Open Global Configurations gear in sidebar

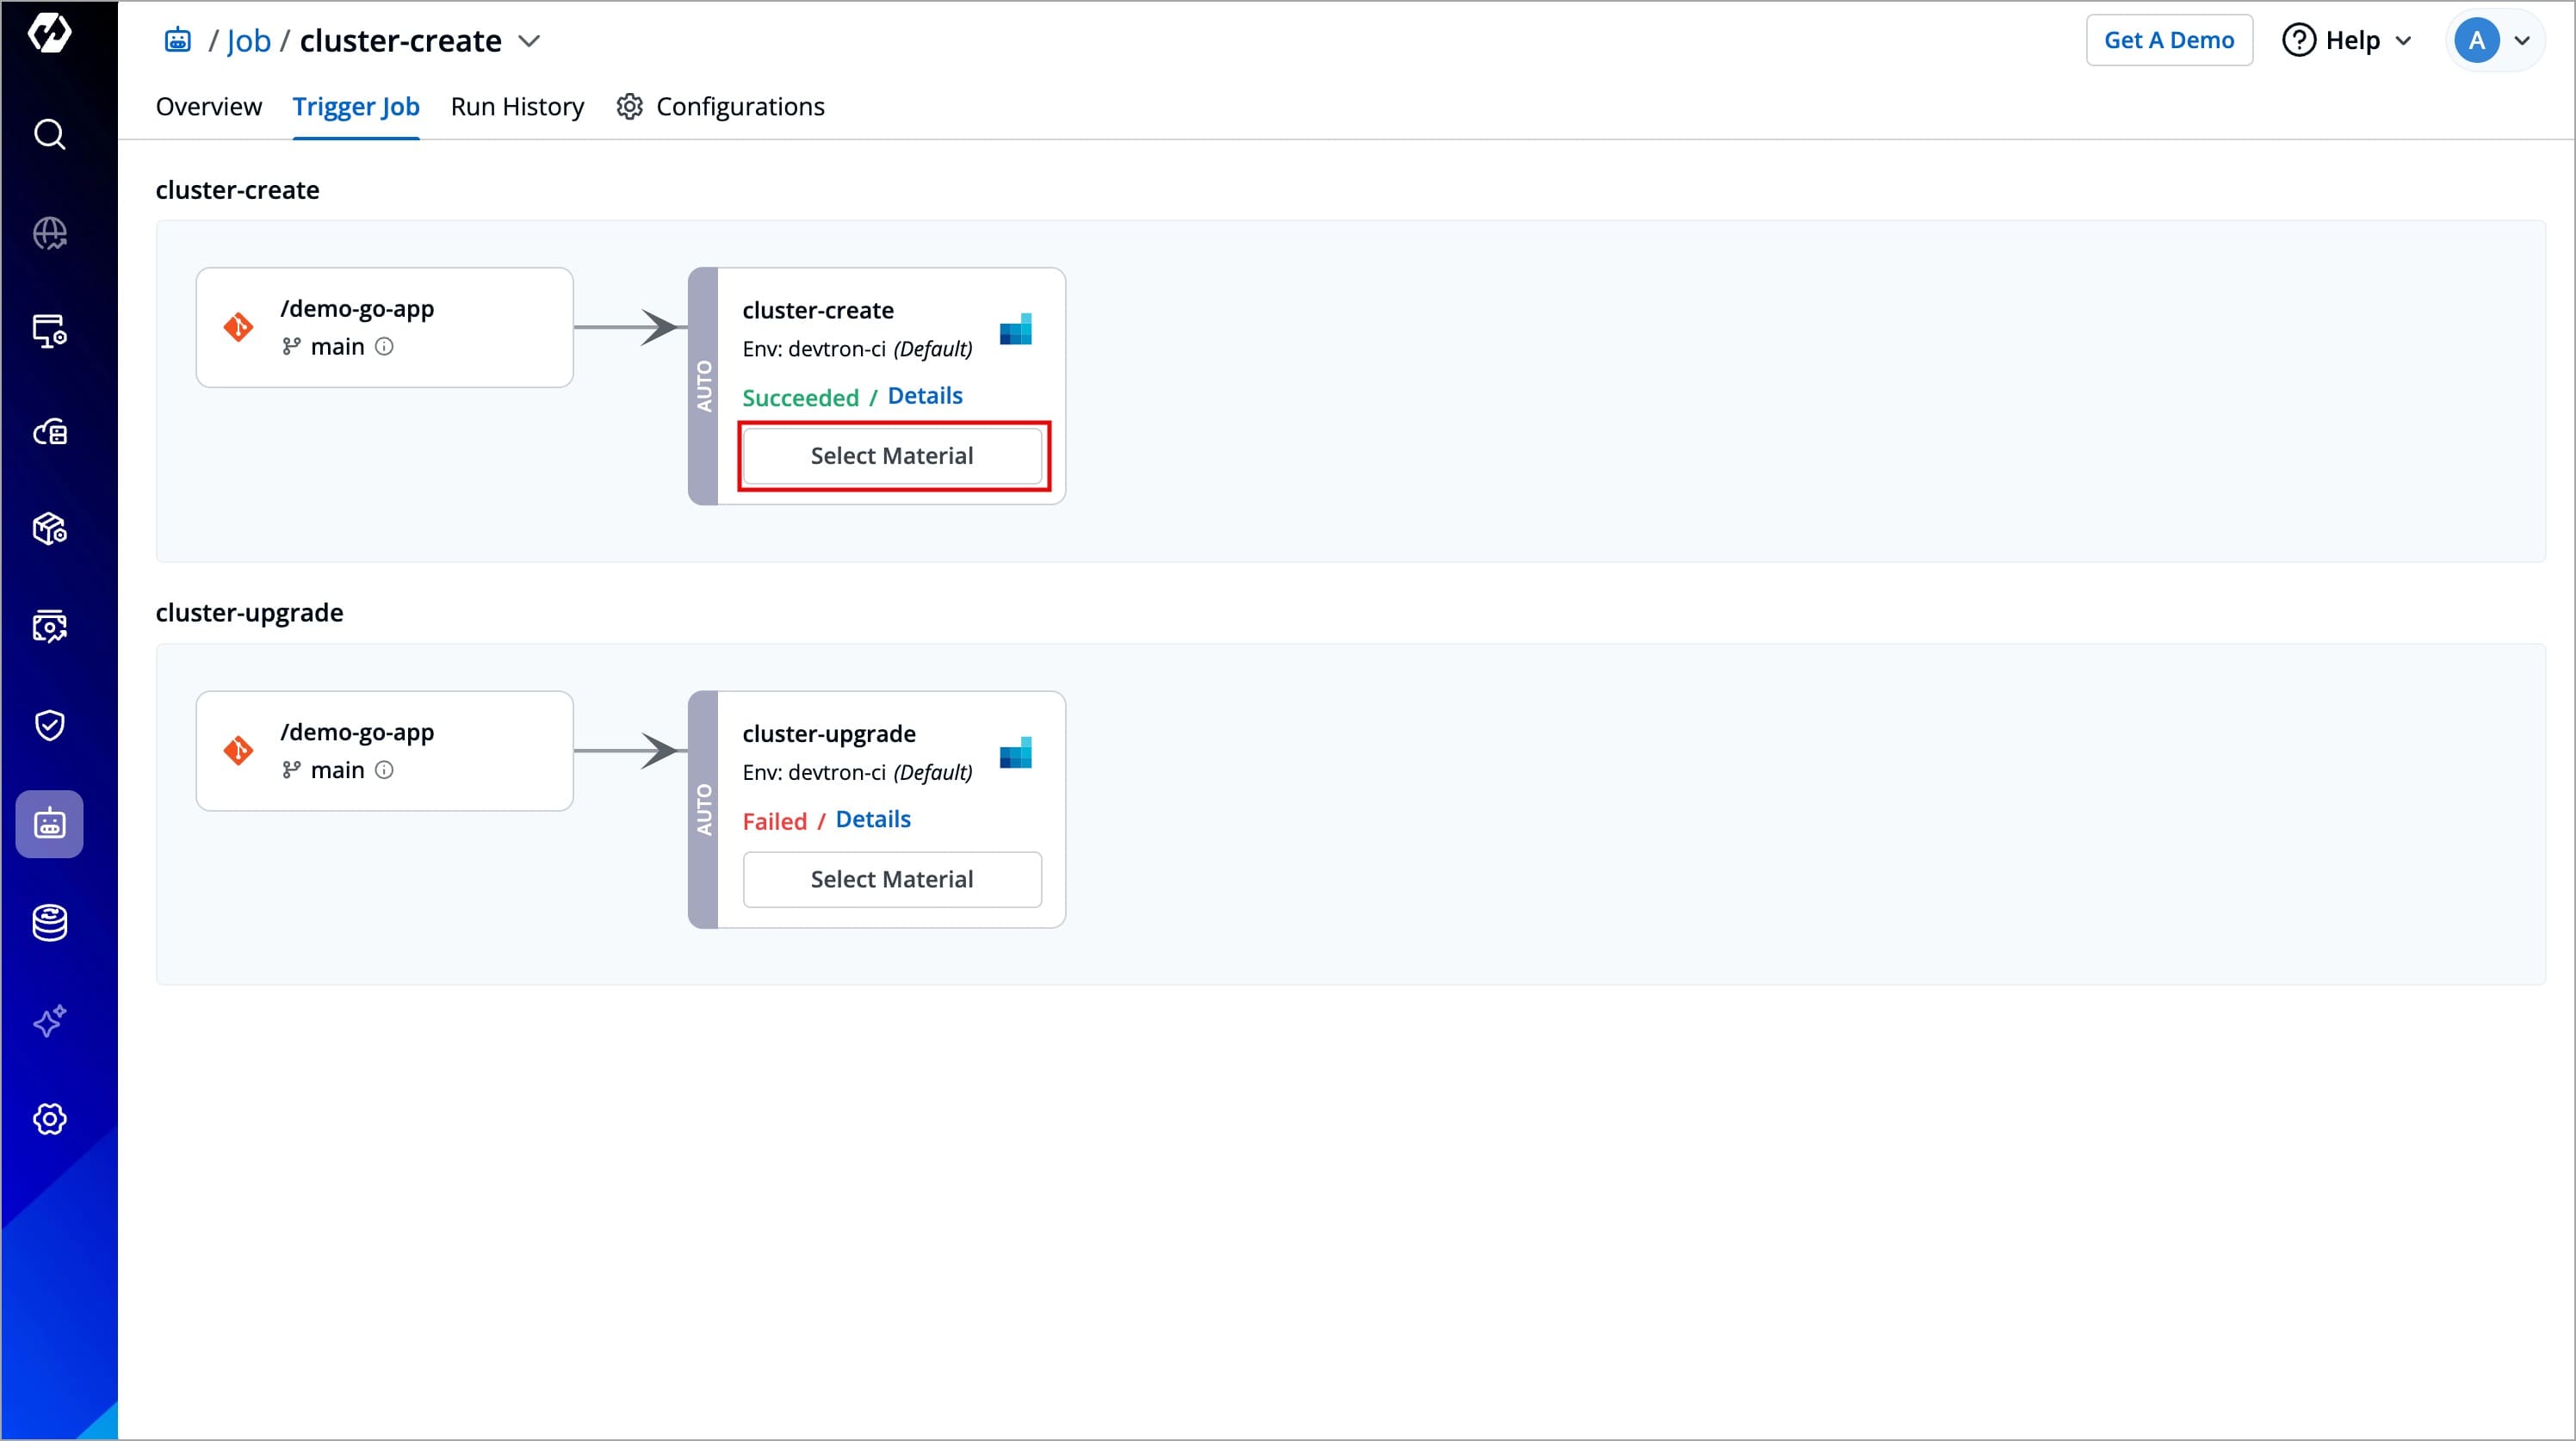pos(49,1118)
